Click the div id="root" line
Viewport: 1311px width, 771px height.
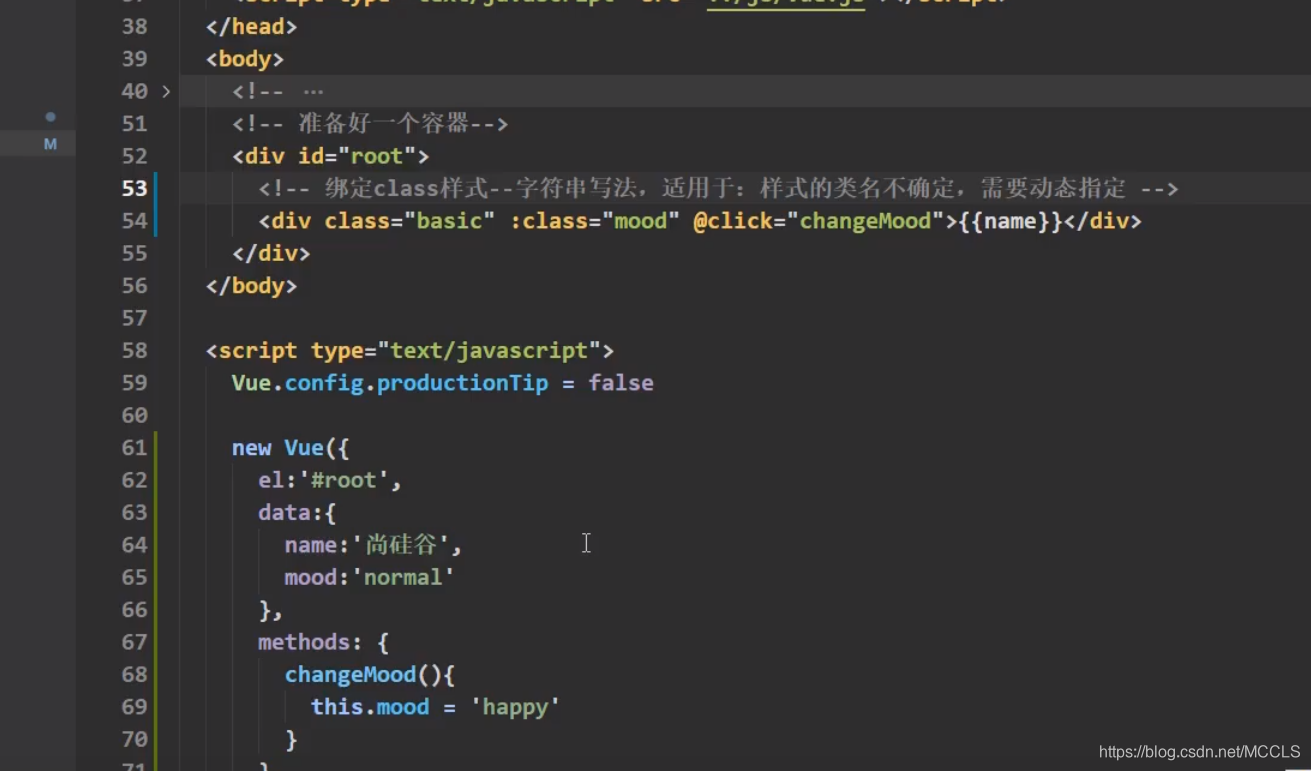330,156
